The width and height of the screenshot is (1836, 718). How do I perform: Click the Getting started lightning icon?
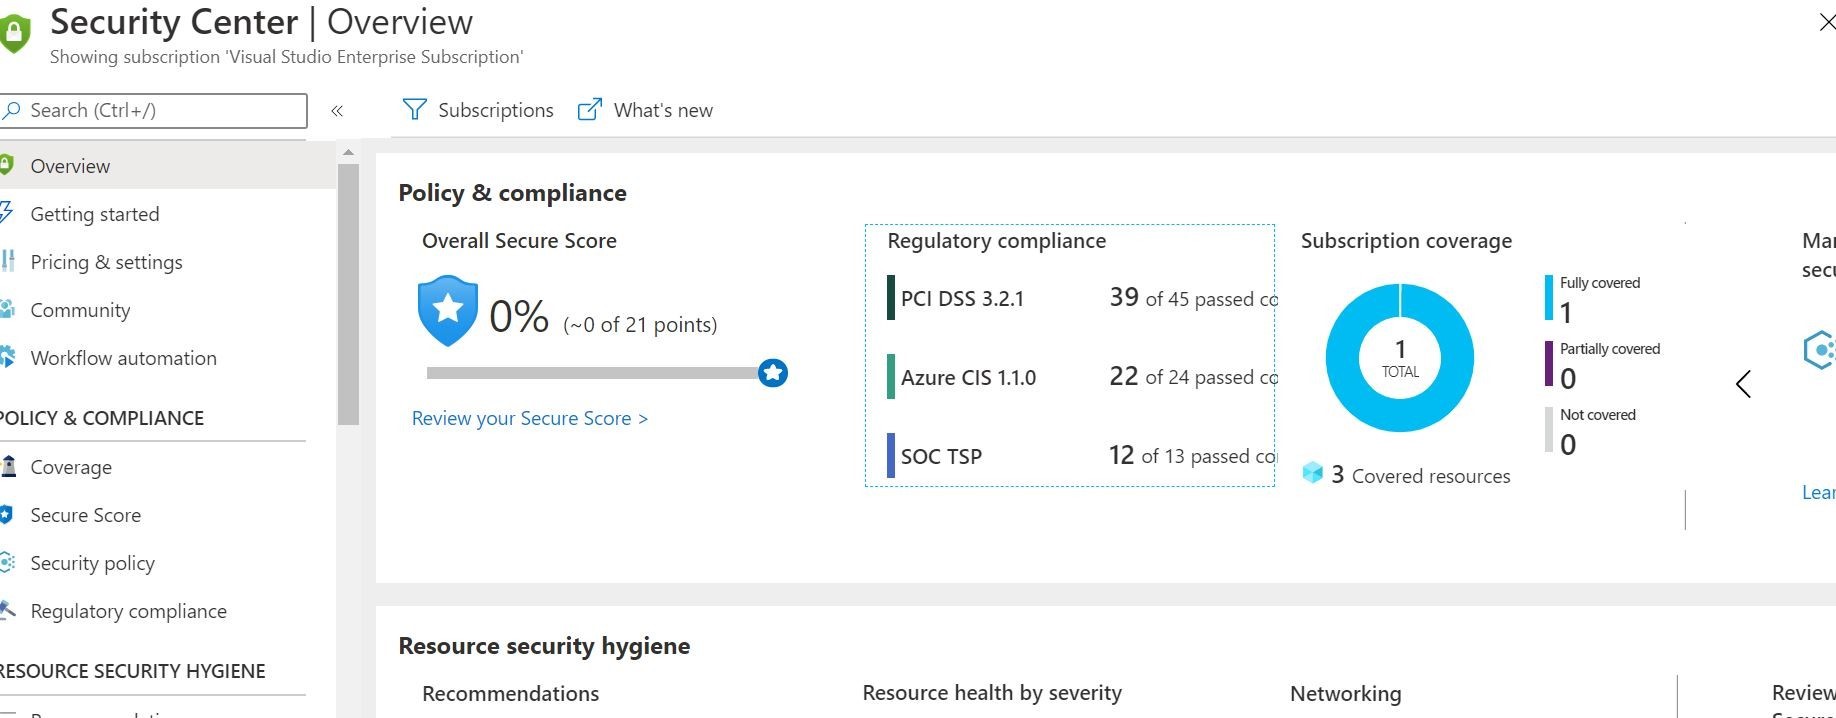[7, 213]
